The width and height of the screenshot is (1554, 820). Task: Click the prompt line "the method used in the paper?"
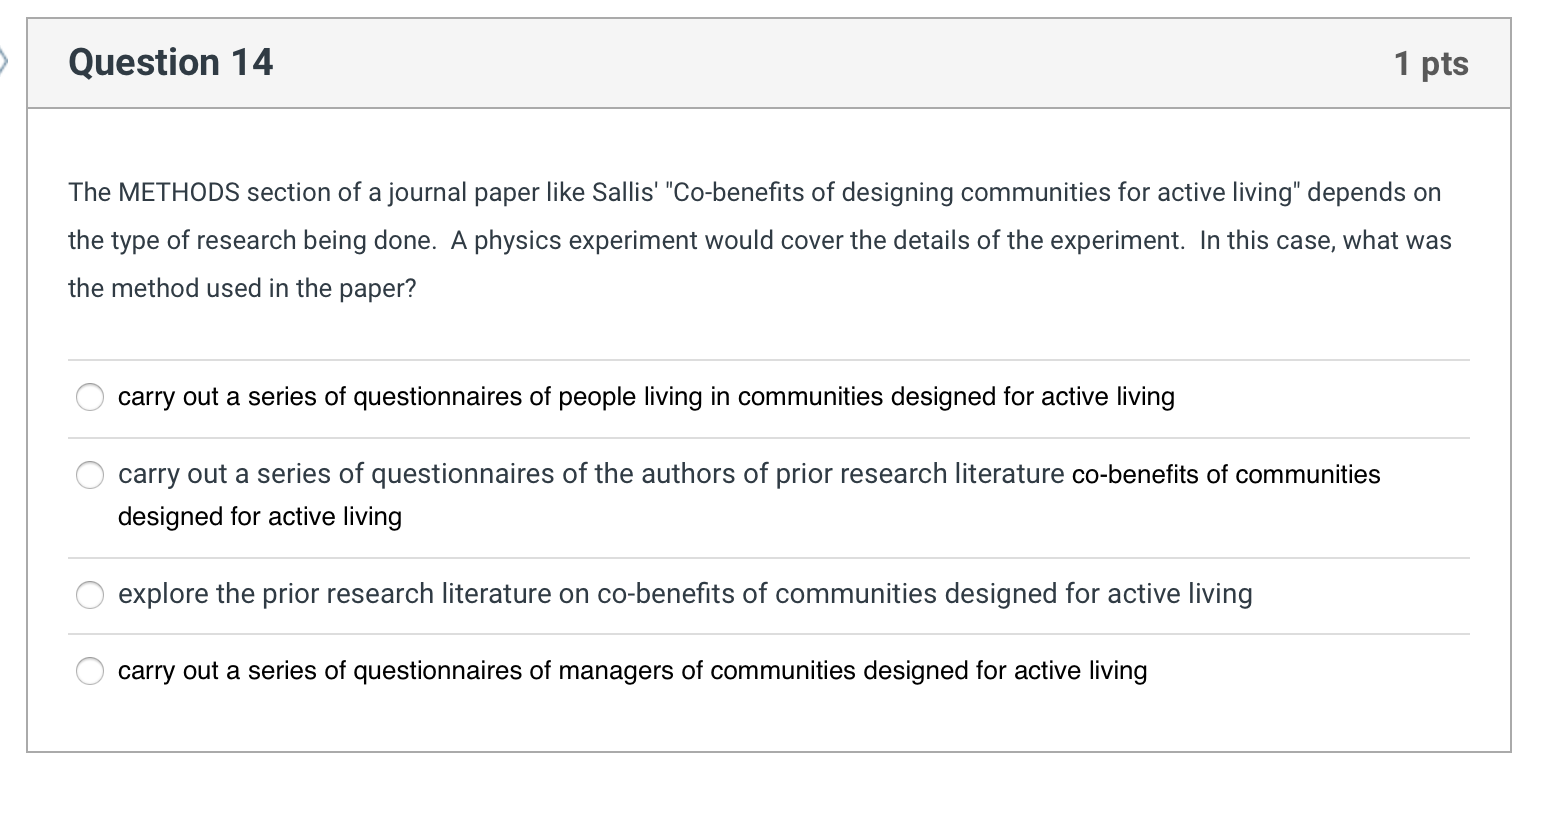point(241,288)
